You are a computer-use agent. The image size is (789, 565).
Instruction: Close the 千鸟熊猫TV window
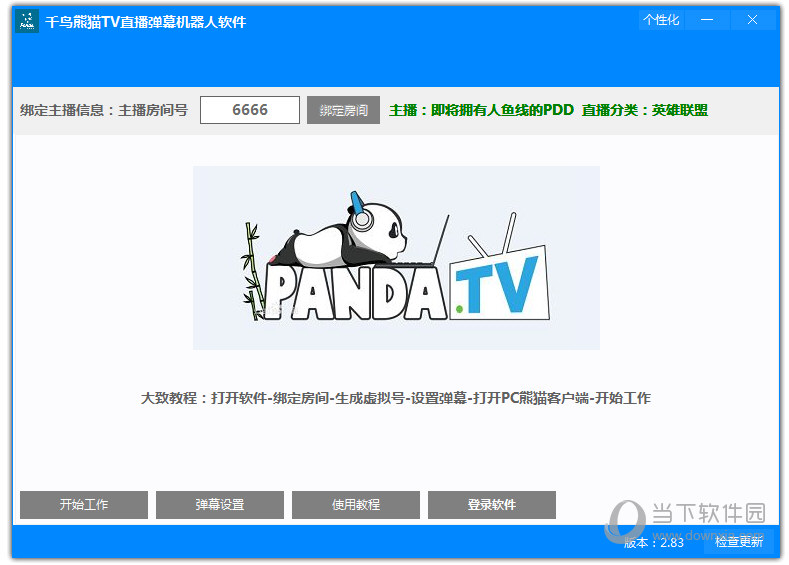coord(752,20)
